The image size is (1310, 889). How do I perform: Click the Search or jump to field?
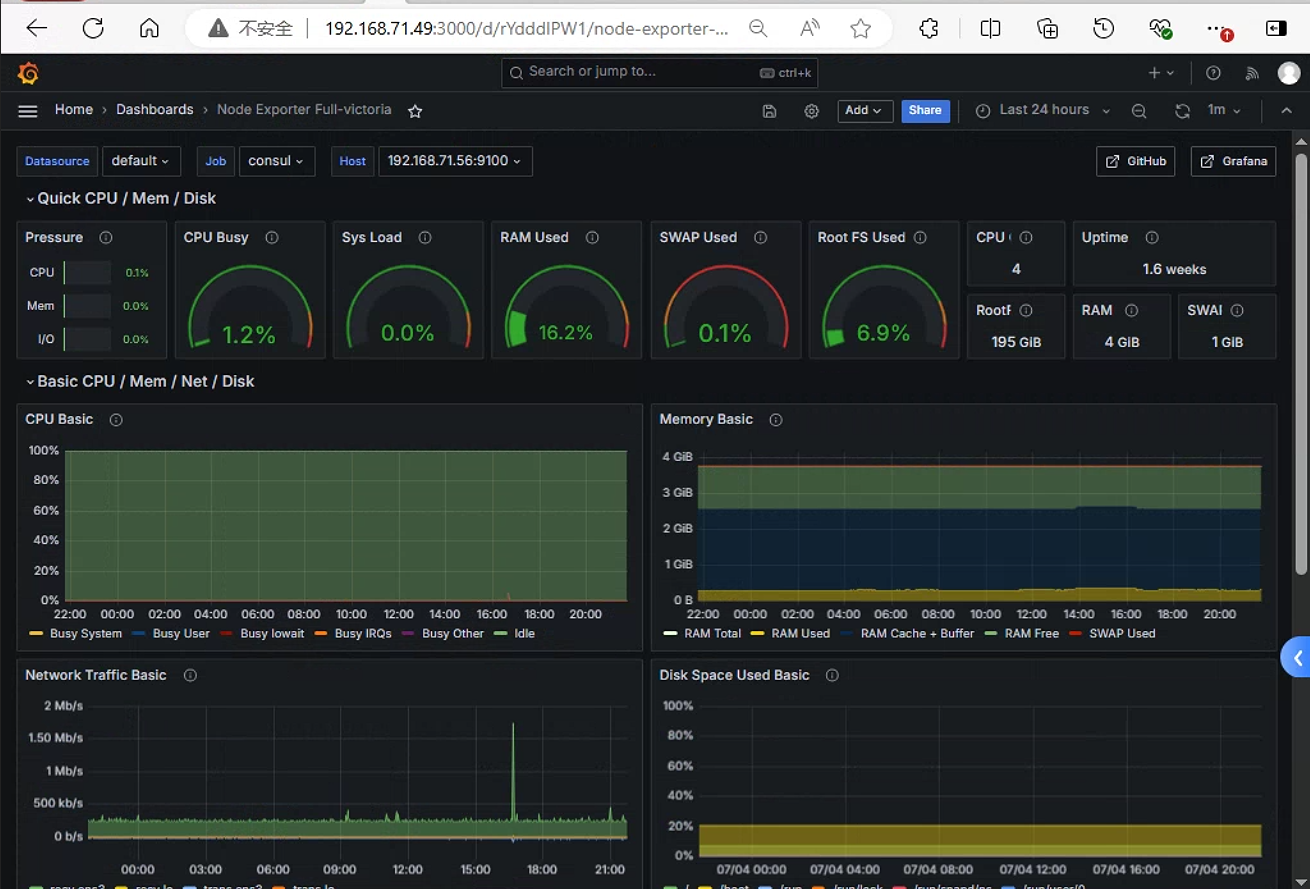tap(660, 72)
